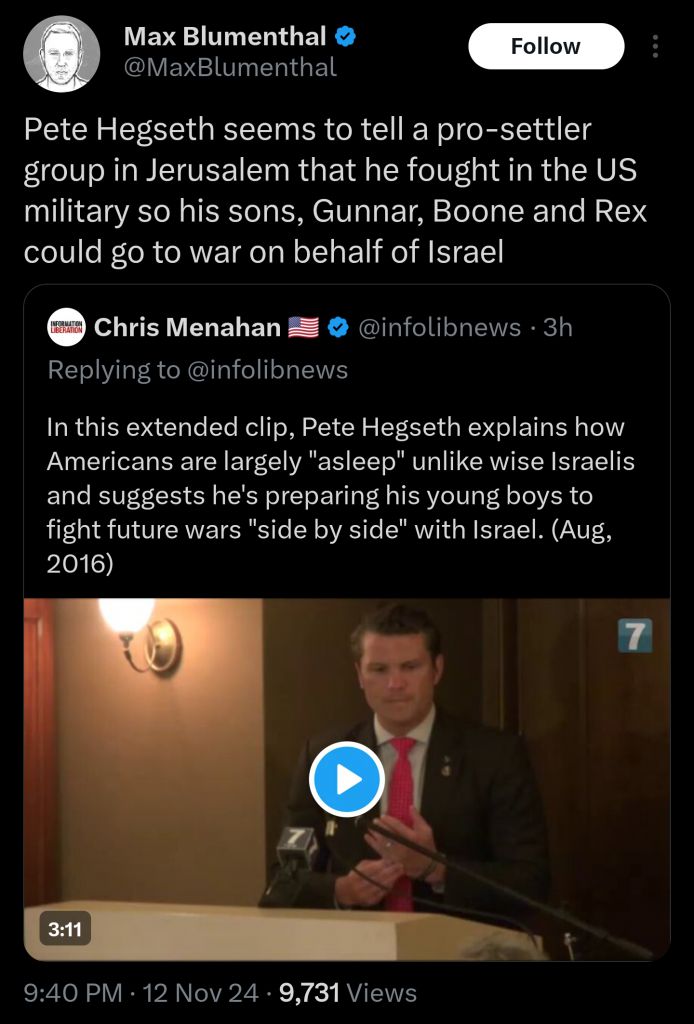The width and height of the screenshot is (694, 1024).
Task: Click the 9,731 Views count
Action: 348,993
